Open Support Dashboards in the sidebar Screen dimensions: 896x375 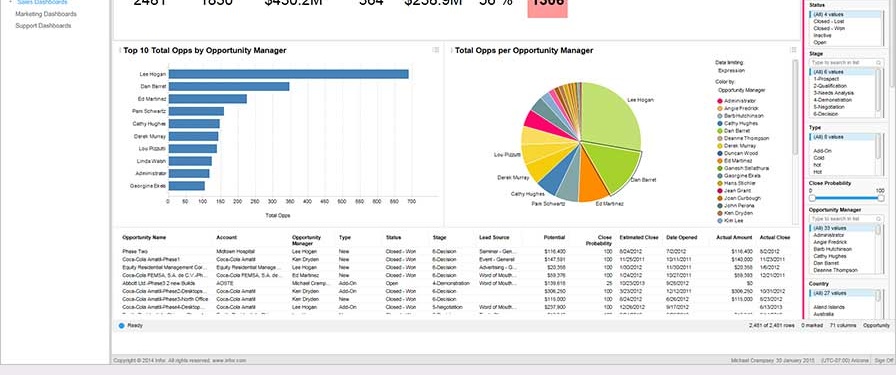click(43, 26)
